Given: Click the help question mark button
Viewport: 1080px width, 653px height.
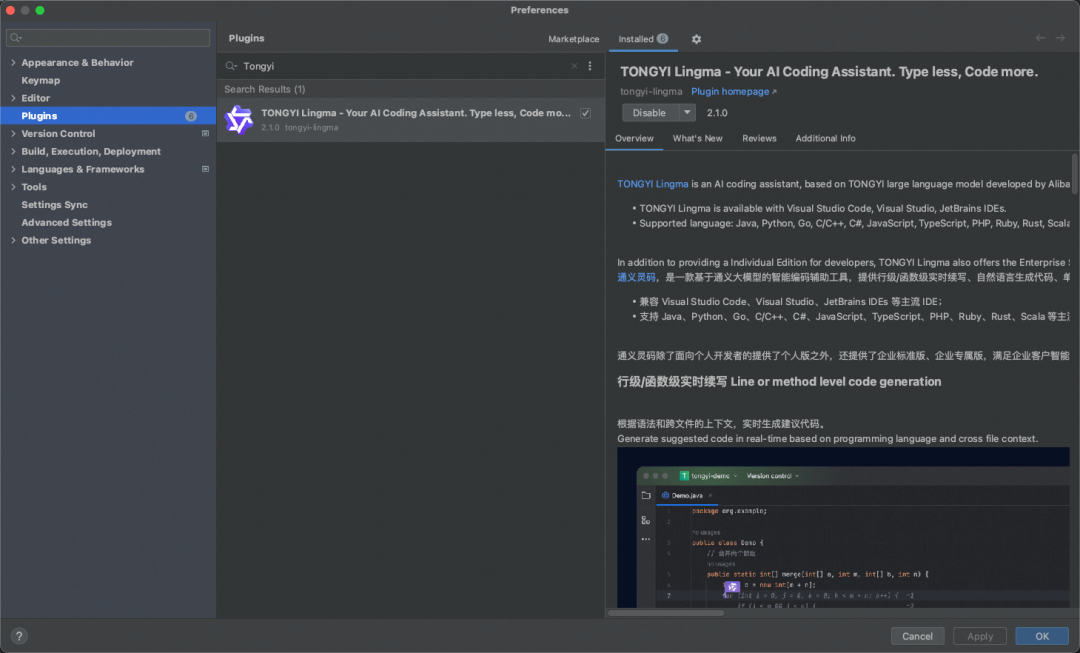Looking at the screenshot, I should coord(19,636).
